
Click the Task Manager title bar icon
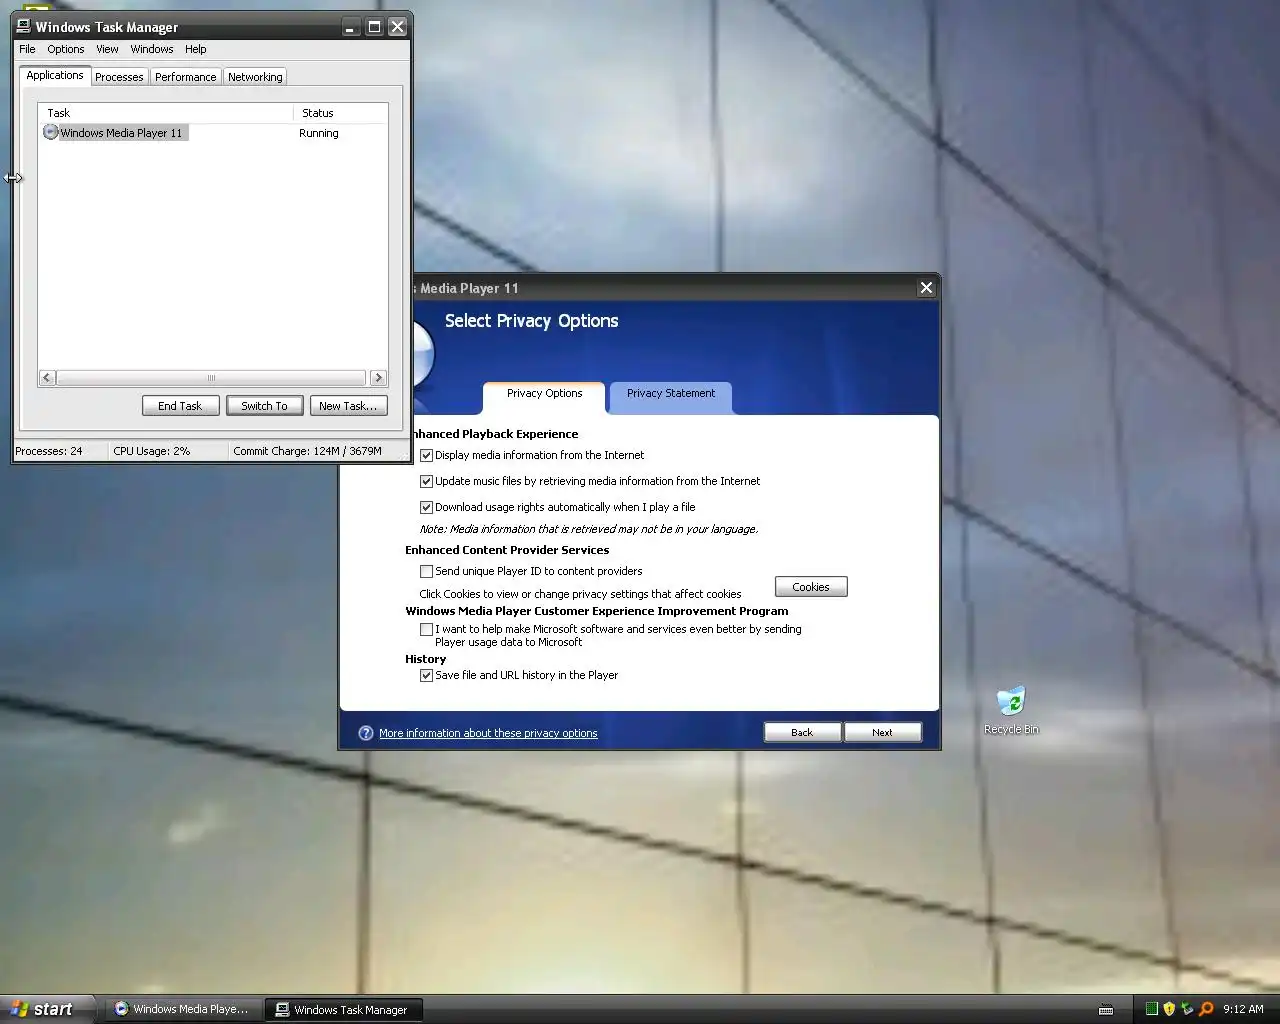[x=24, y=27]
